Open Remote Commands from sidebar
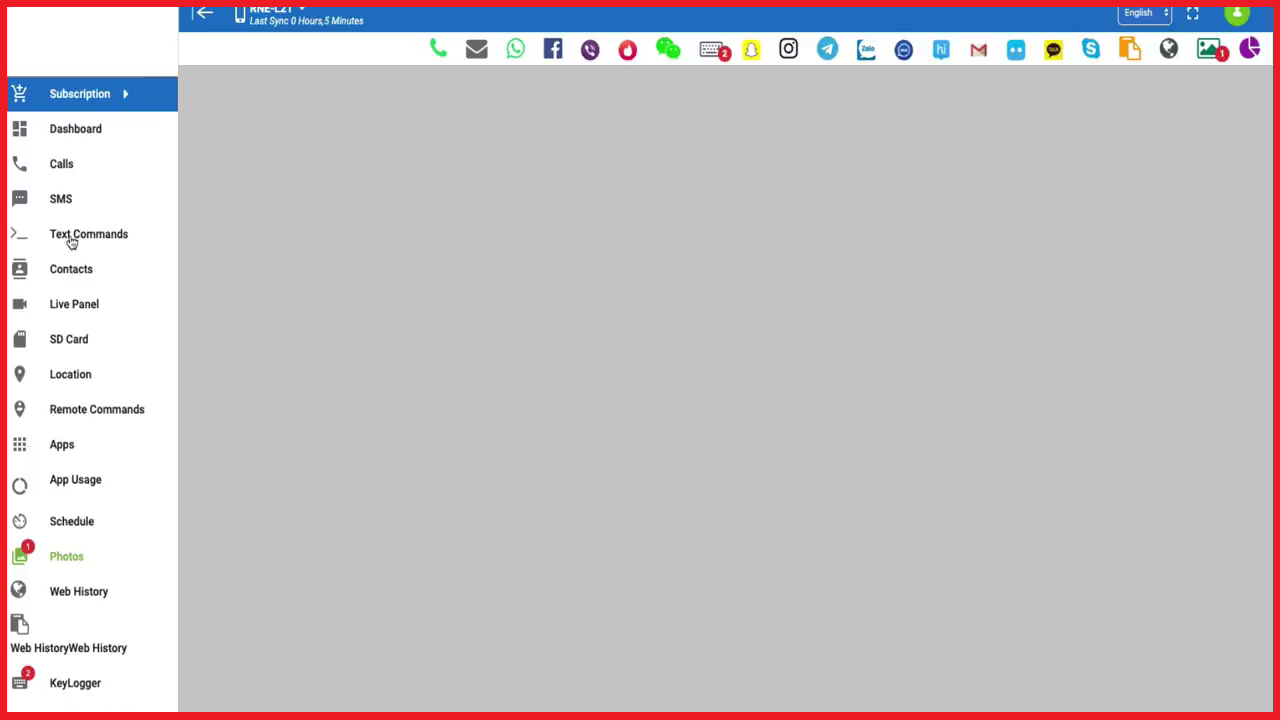Image resolution: width=1280 pixels, height=720 pixels. pos(97,409)
